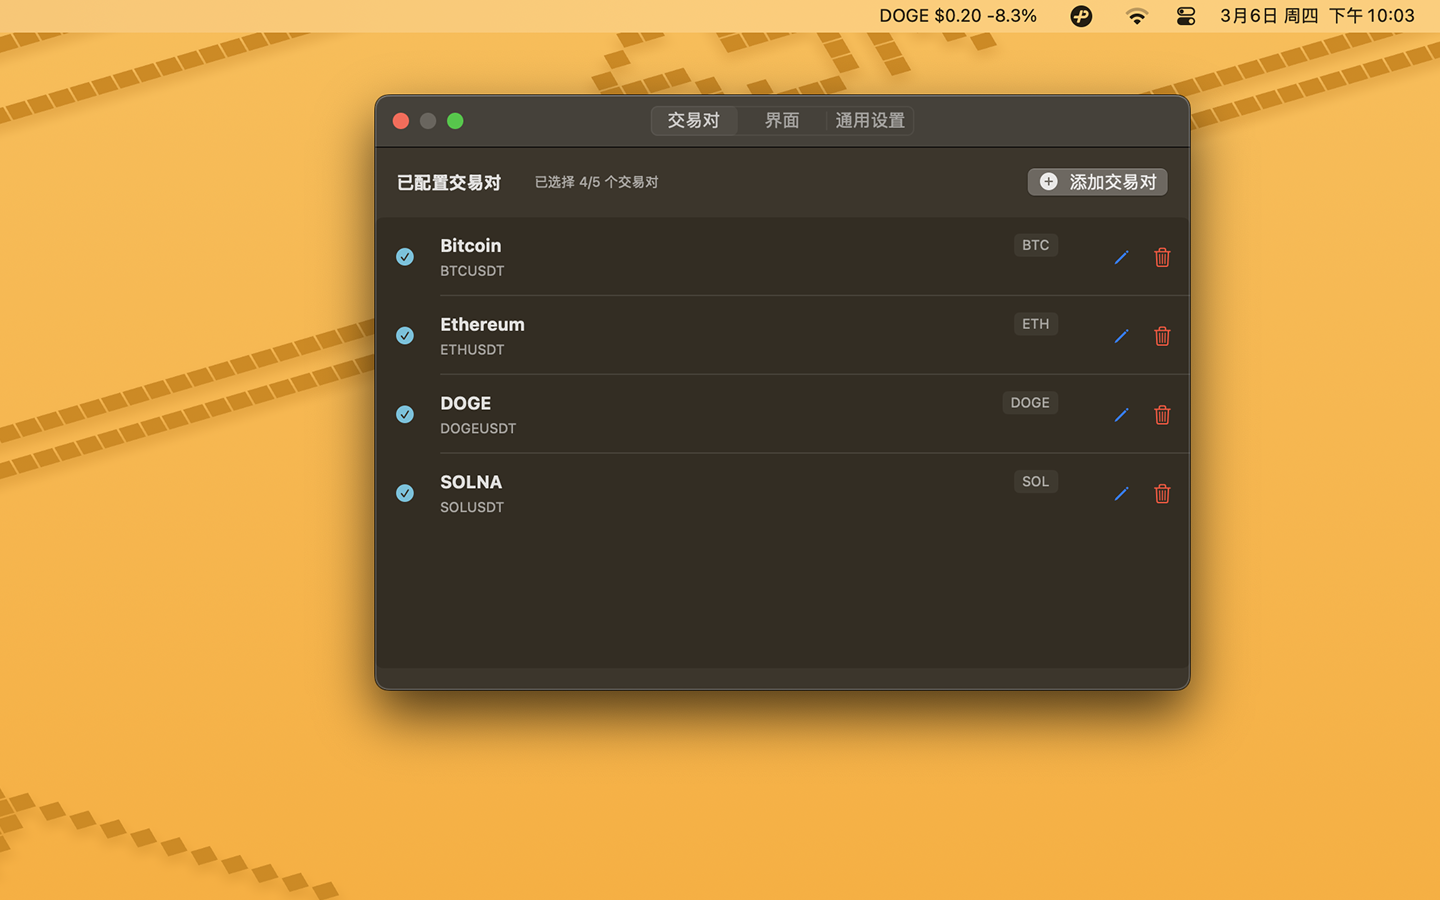1440x900 pixels.
Task: Select the ETHUSDT subtitle text
Action: click(472, 350)
